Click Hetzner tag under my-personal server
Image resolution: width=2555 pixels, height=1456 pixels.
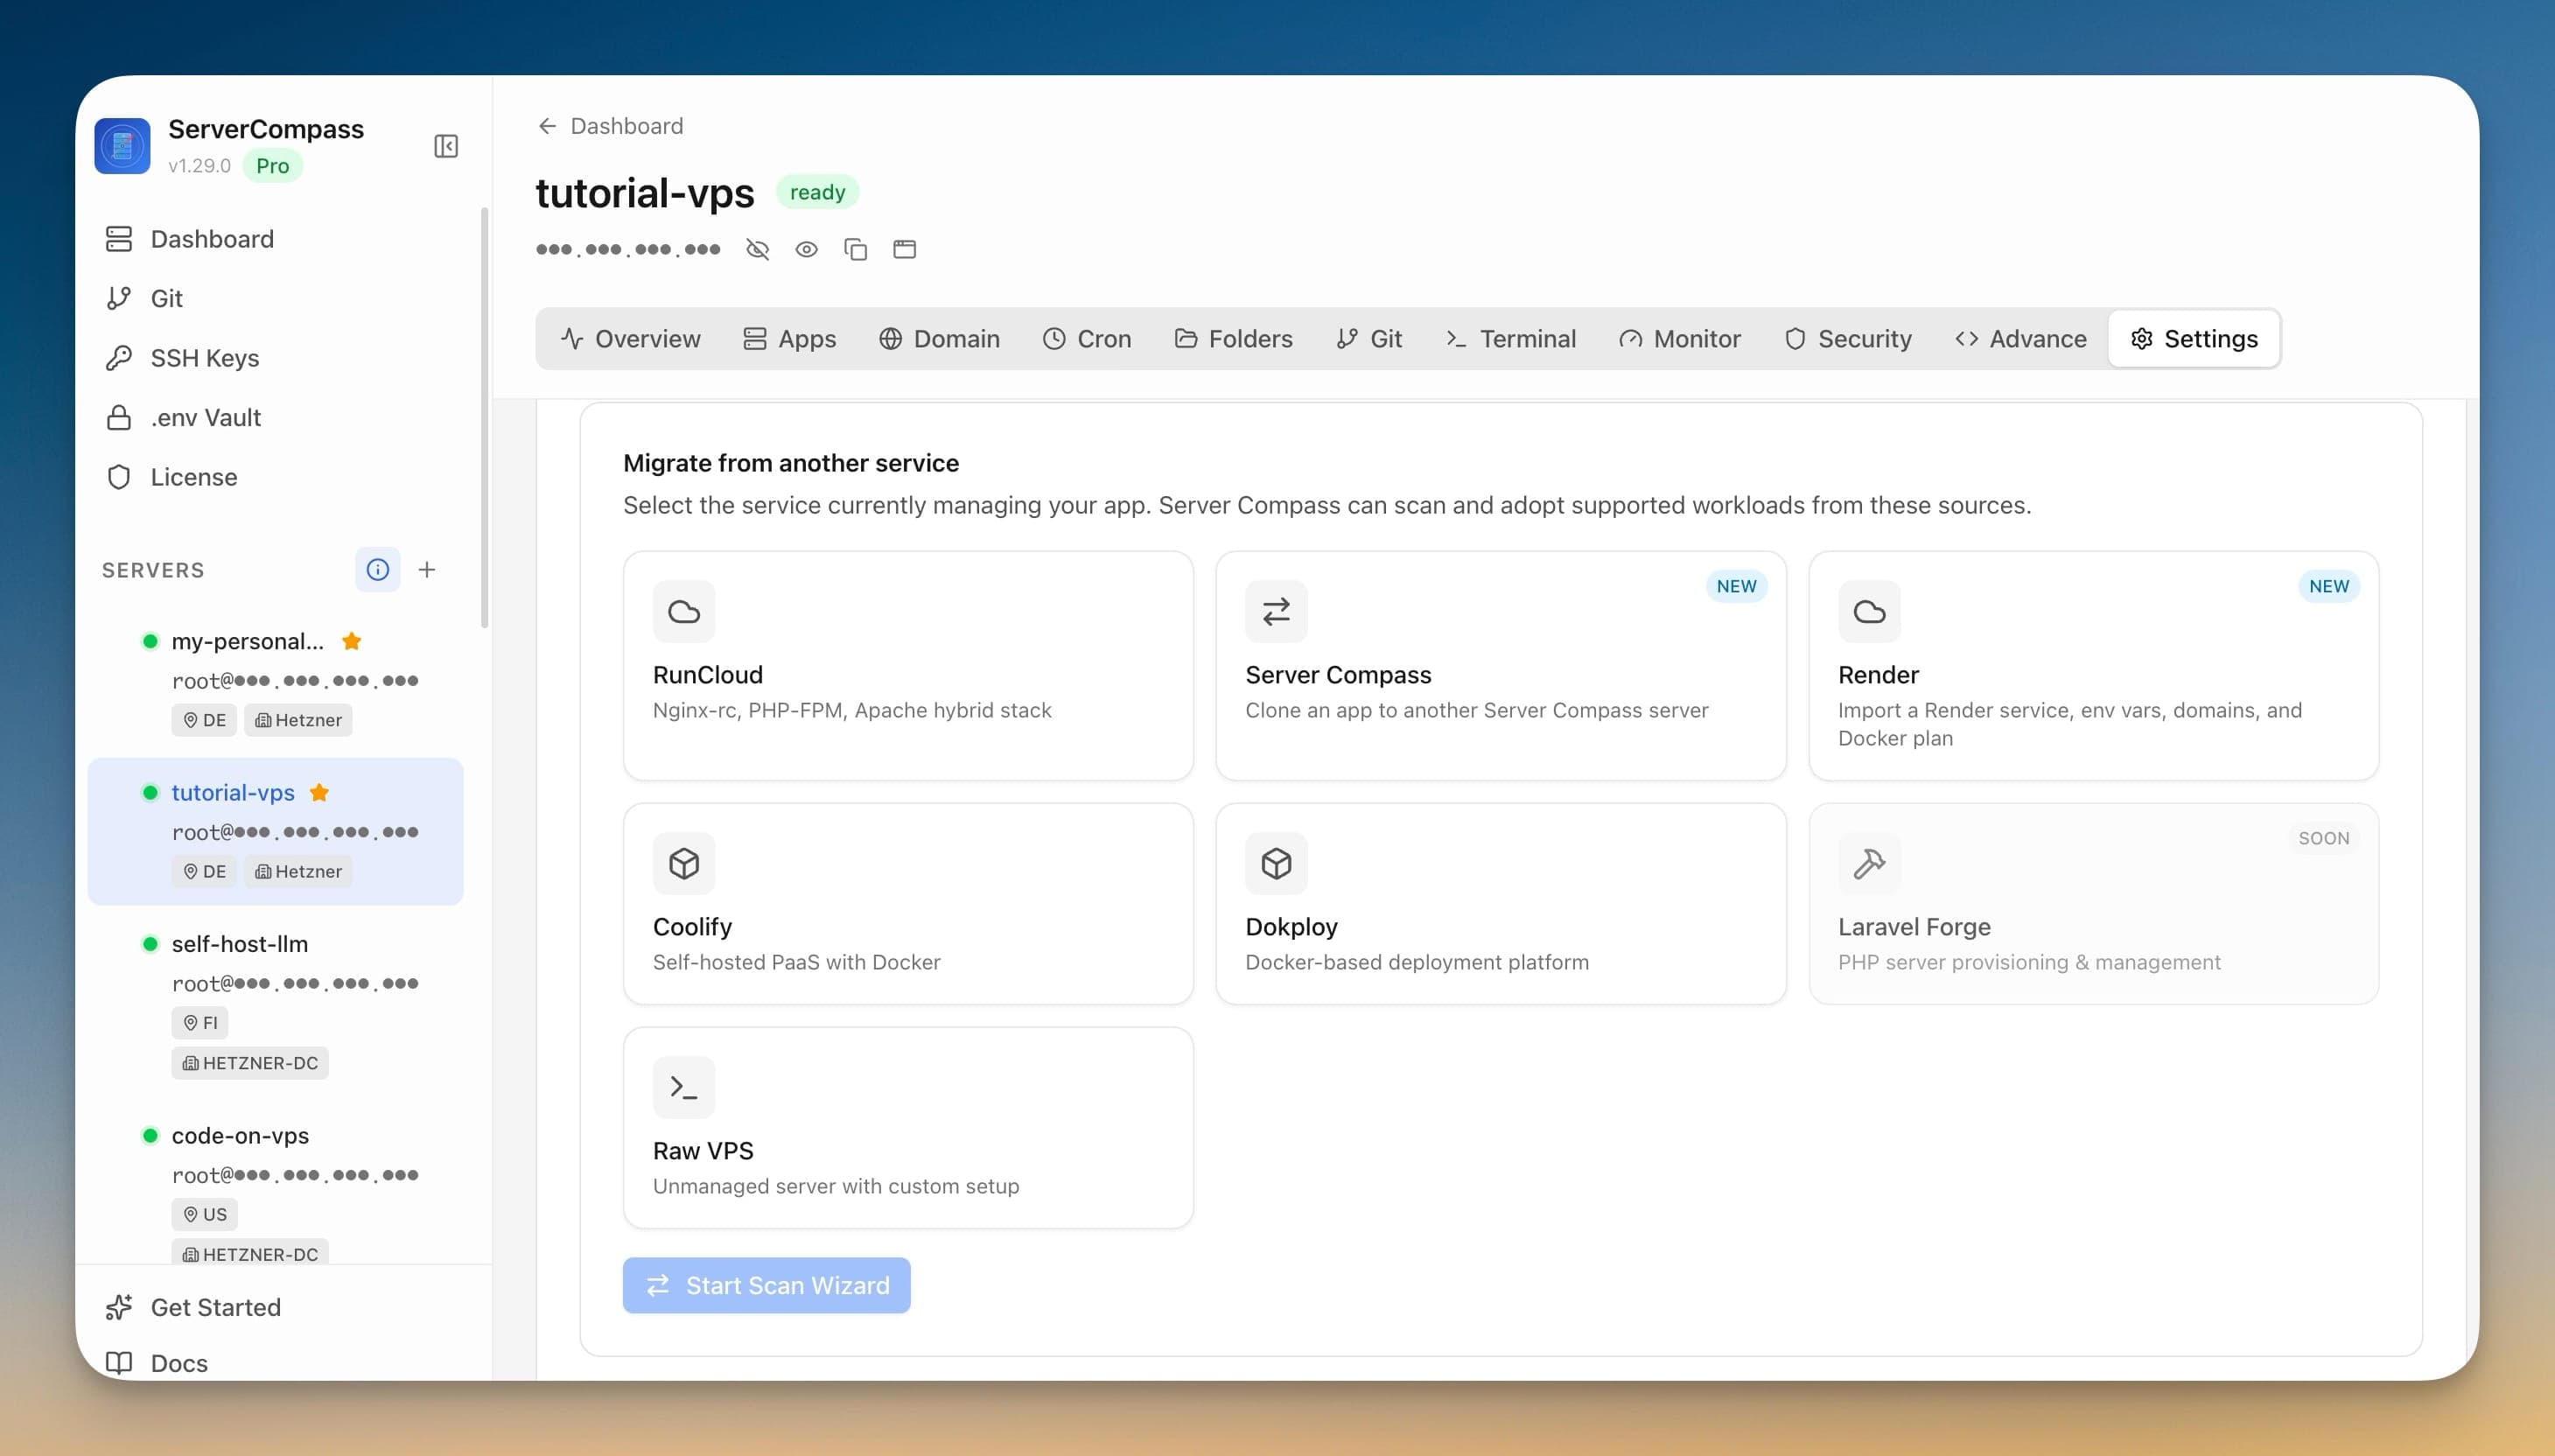click(x=298, y=720)
